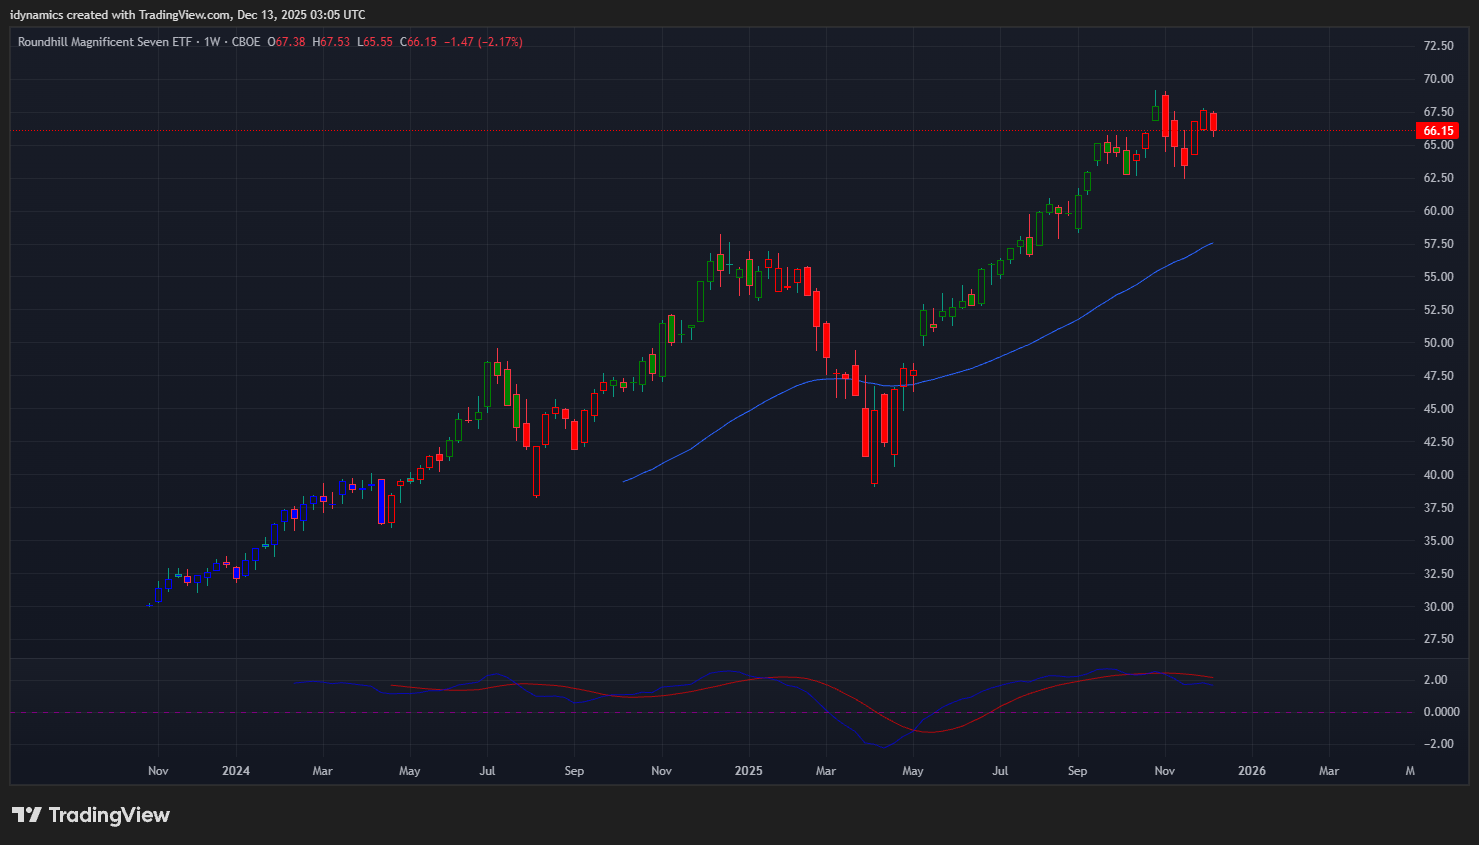
Task: Click the blue moving average line endpoint
Action: tap(1212, 243)
